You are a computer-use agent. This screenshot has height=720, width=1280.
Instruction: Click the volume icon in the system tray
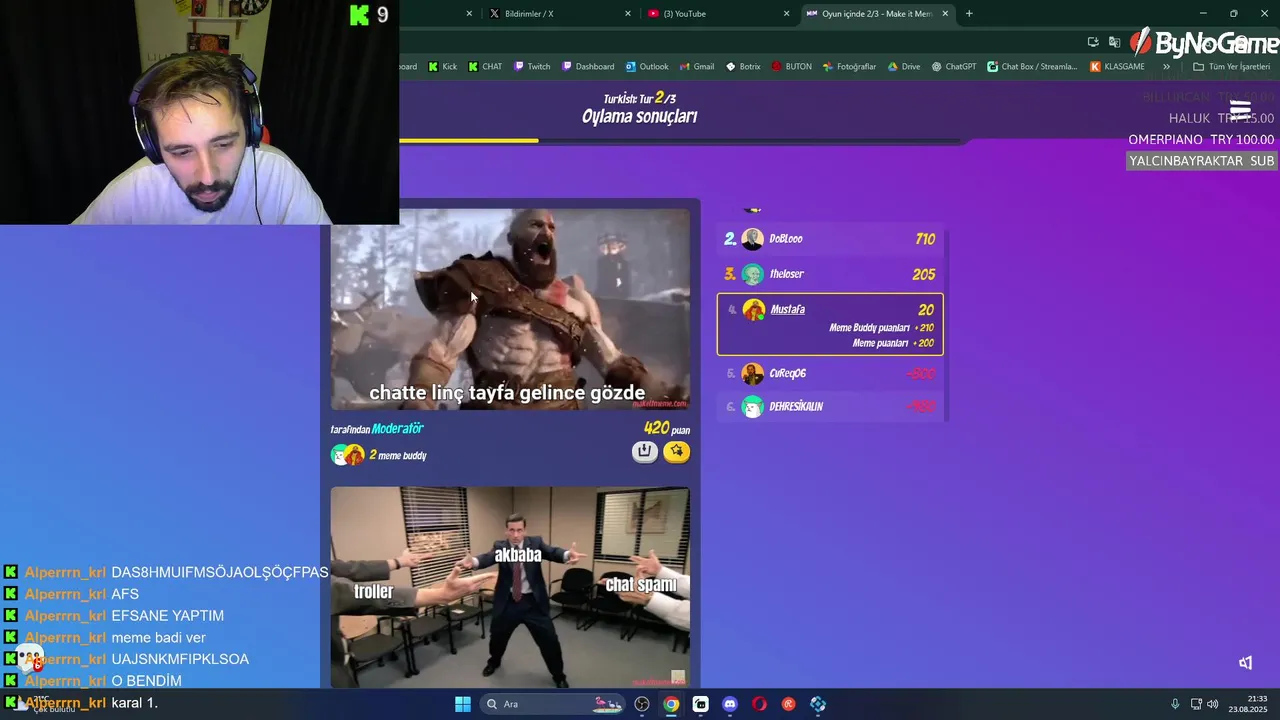(x=1212, y=704)
